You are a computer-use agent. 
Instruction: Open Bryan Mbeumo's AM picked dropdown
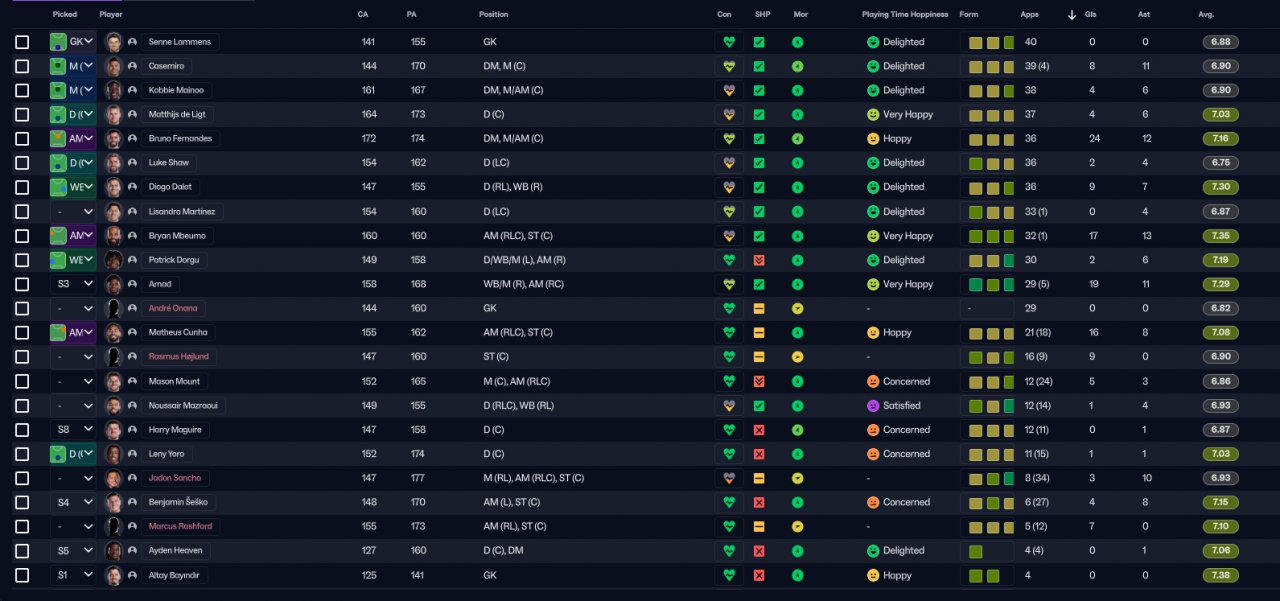(73, 236)
